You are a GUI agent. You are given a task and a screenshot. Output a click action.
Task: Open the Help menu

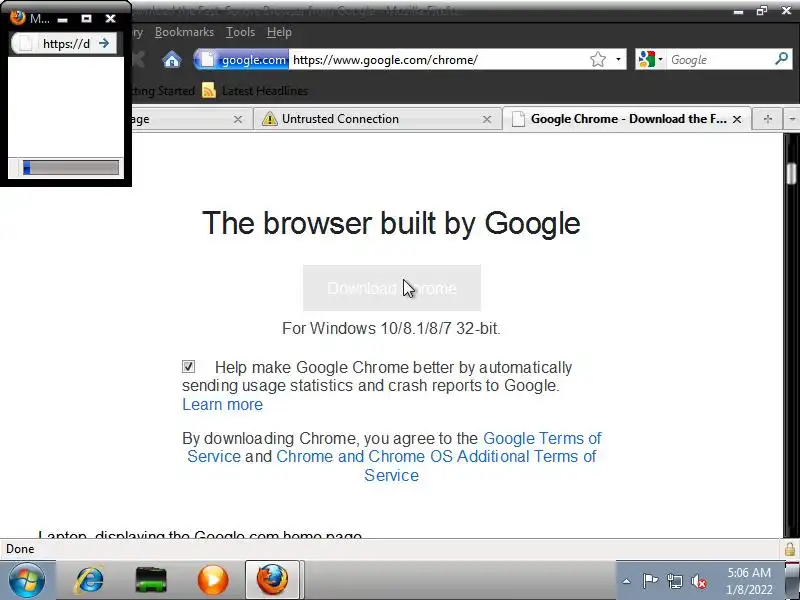(279, 32)
